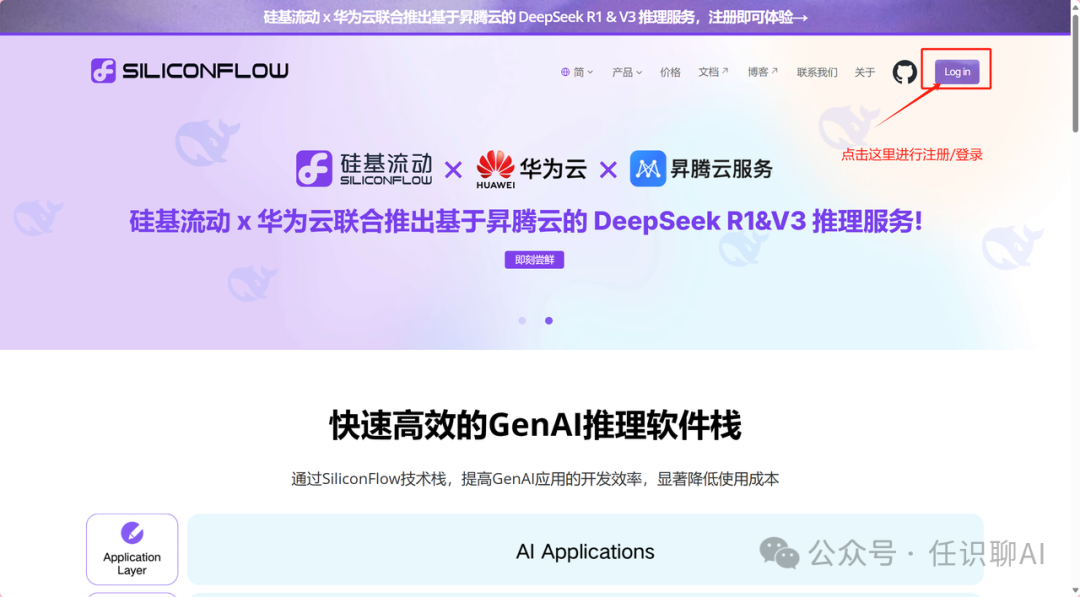Open the top DeepSeek R1 & V3 announcement banner
The height and width of the screenshot is (597, 1080).
tap(535, 17)
